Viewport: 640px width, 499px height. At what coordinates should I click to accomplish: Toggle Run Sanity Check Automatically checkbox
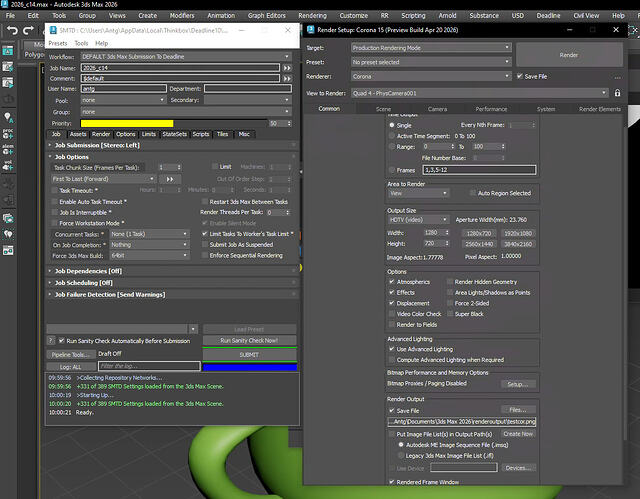tap(62, 340)
